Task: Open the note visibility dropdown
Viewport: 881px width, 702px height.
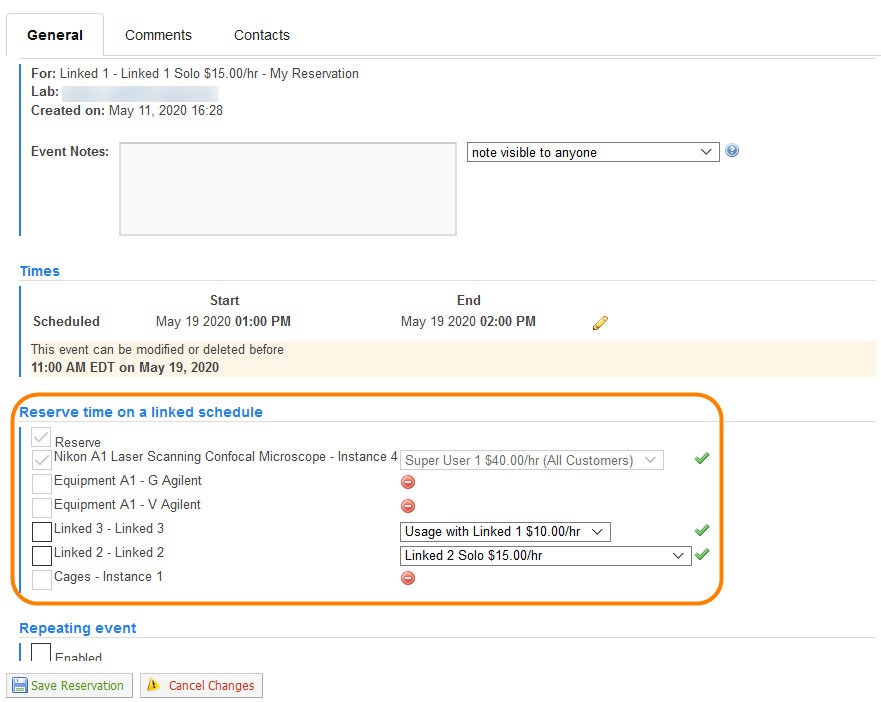Action: (x=593, y=152)
